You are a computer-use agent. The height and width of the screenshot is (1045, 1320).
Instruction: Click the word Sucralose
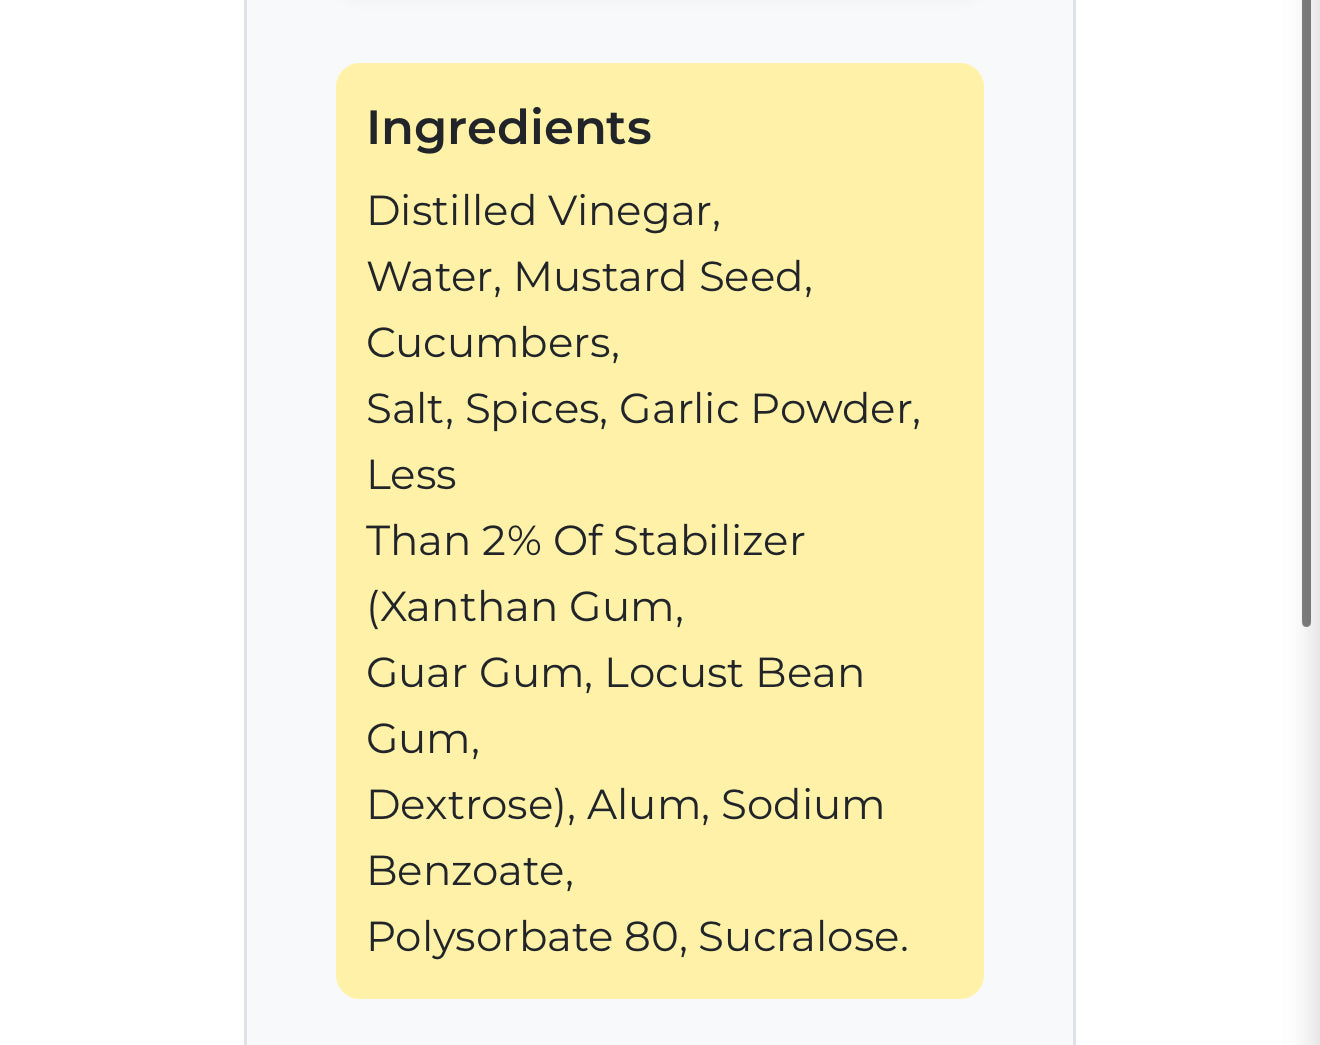click(x=800, y=937)
